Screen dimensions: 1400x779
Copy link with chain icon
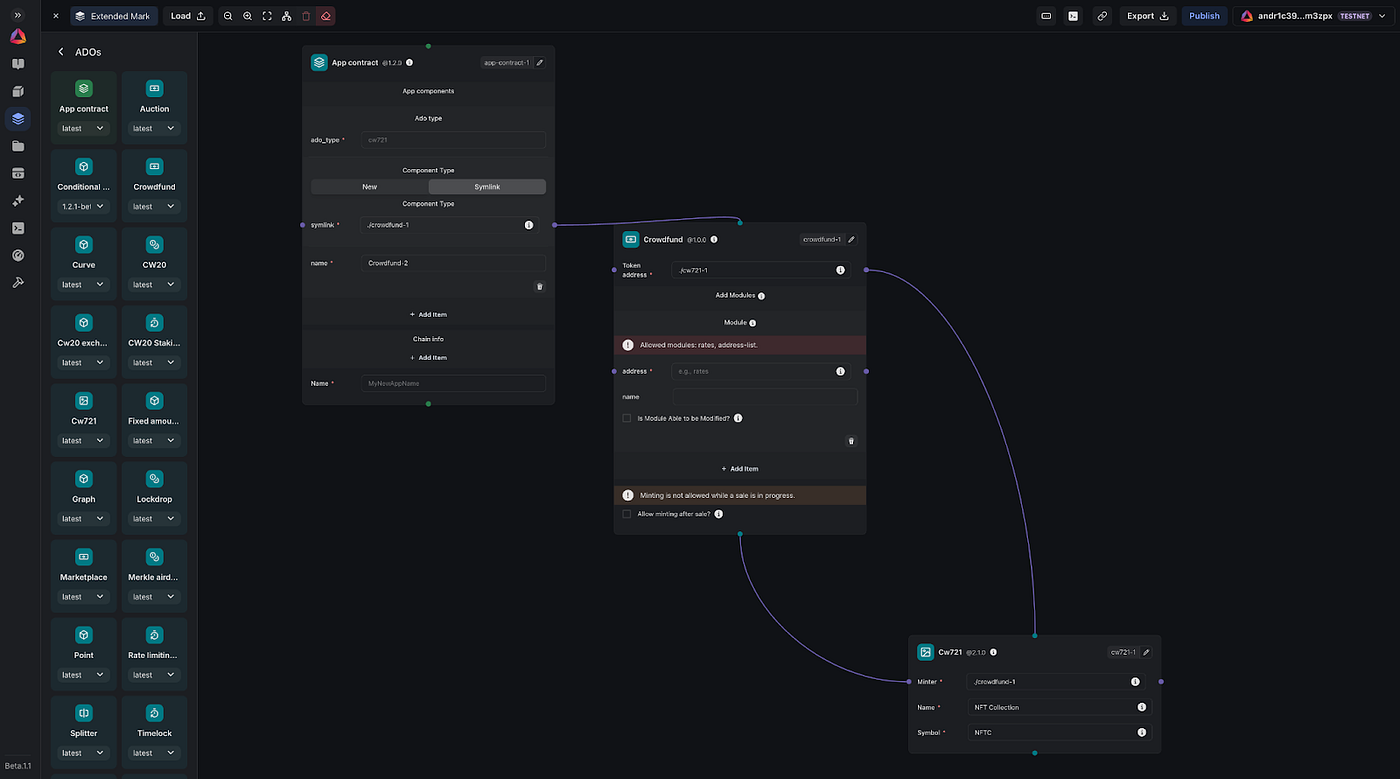click(x=1102, y=16)
